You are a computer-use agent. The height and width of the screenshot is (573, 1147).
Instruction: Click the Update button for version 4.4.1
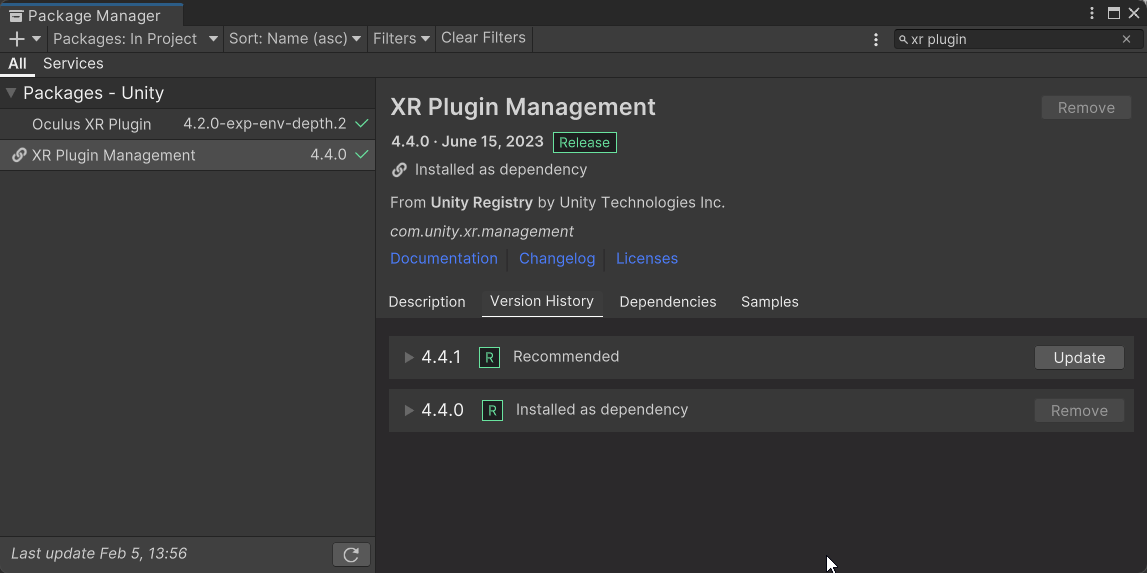coord(1079,358)
